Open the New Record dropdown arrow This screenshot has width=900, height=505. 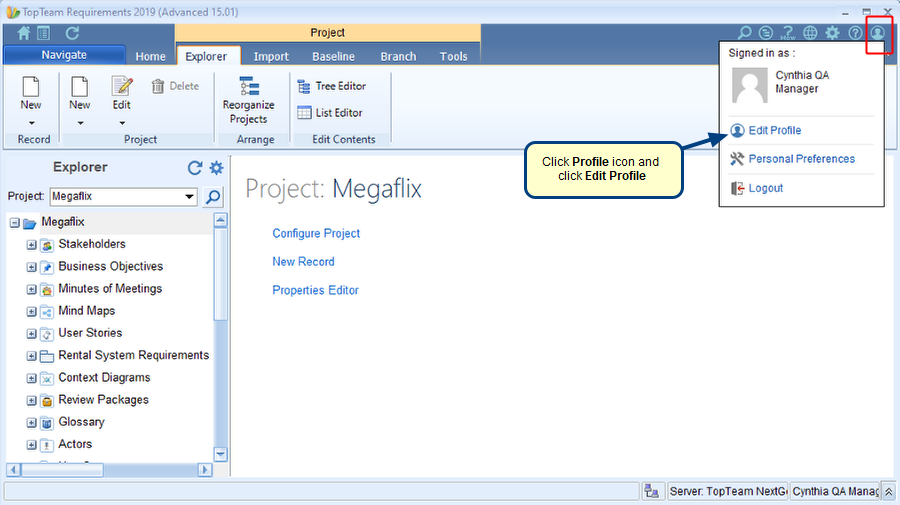pyautogui.click(x=31, y=123)
